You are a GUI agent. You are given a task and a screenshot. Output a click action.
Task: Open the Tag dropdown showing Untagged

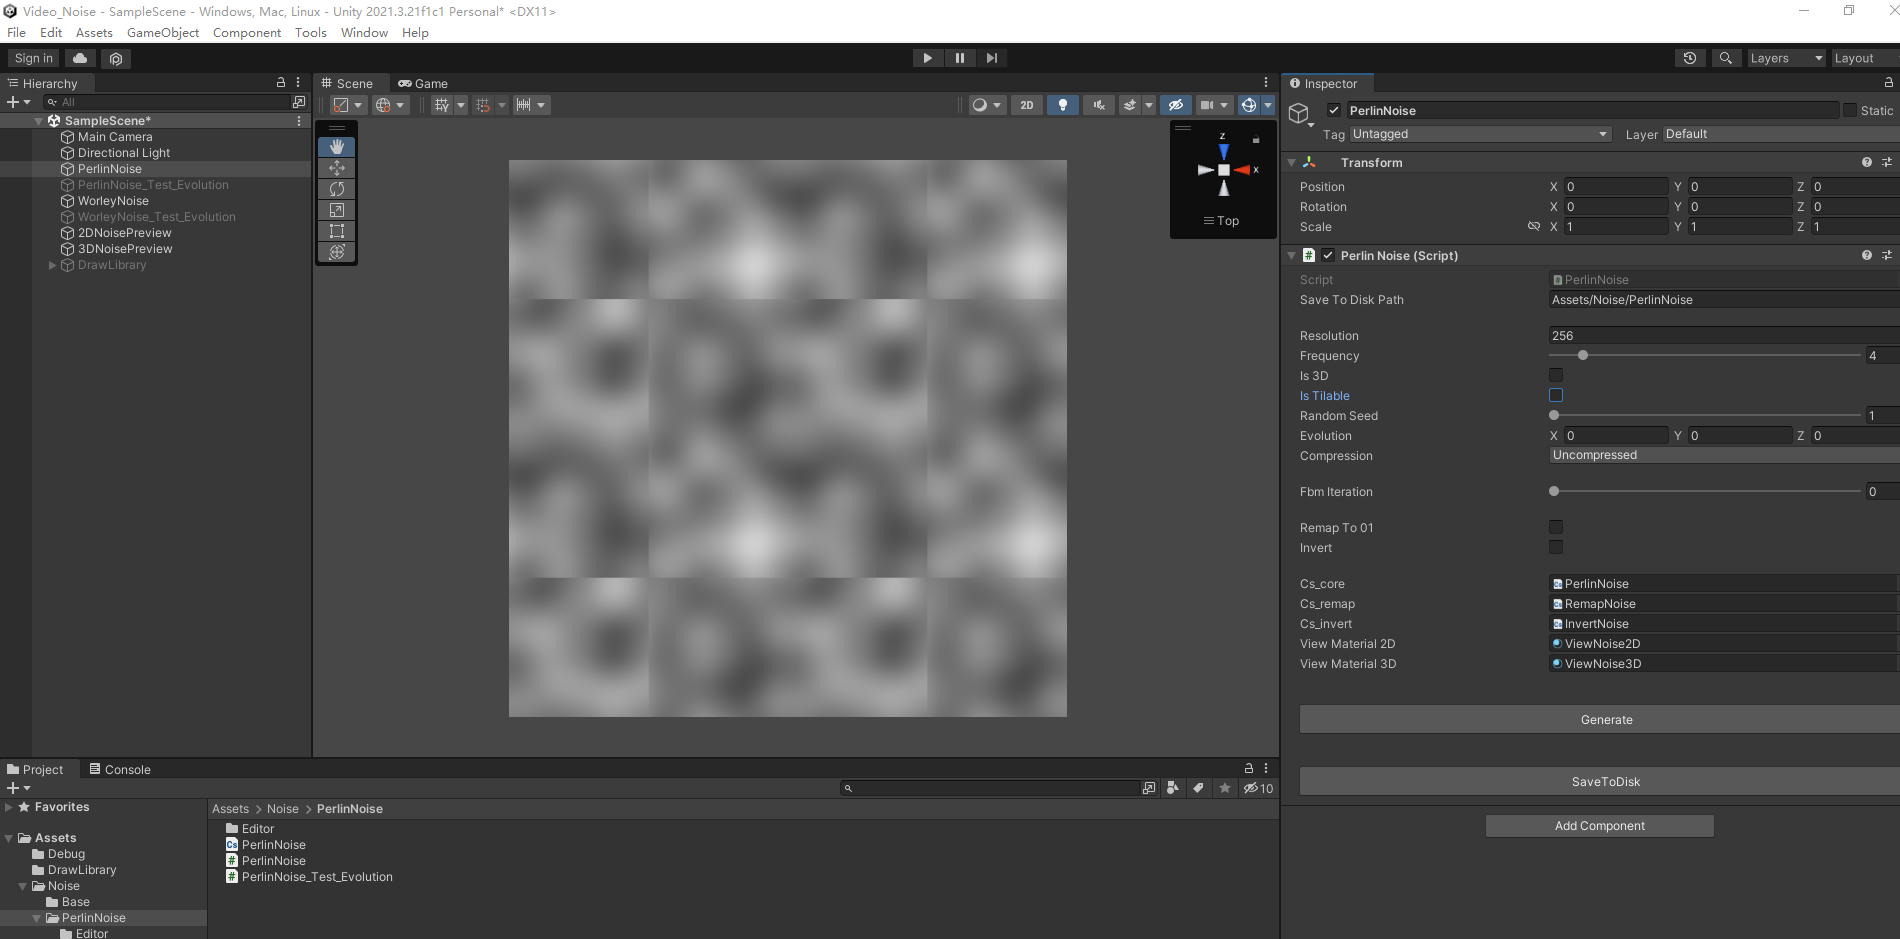click(1480, 133)
